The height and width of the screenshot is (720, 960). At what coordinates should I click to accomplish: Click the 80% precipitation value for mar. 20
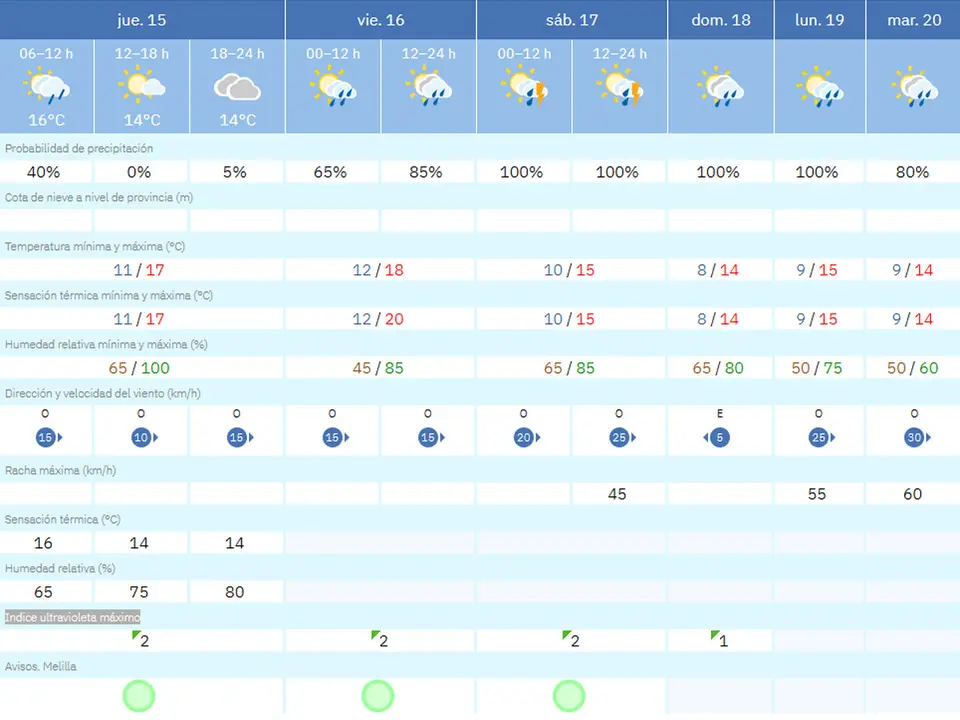[x=913, y=172]
